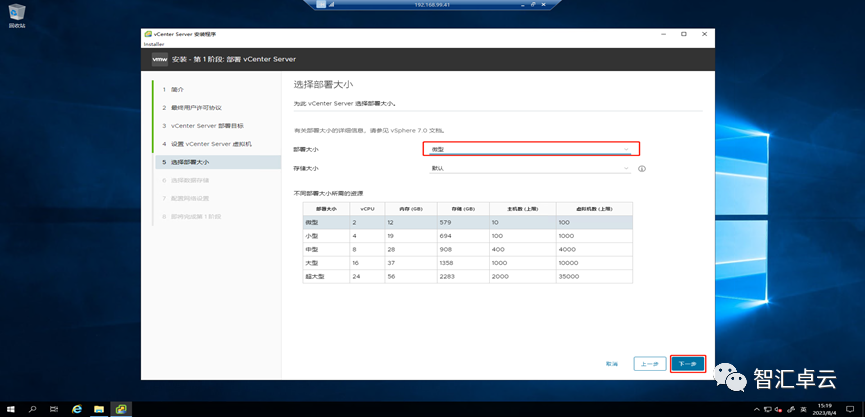Select the 微型 row label in table
This screenshot has height=417, width=865.
[x=311, y=222]
